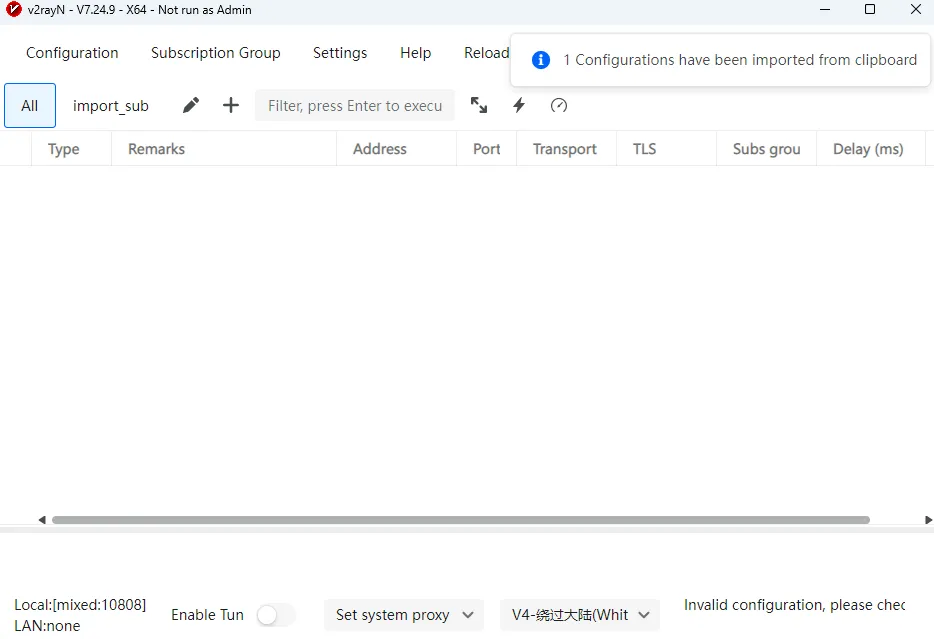934x639 pixels.
Task: Select the All group tab
Action: point(30,105)
